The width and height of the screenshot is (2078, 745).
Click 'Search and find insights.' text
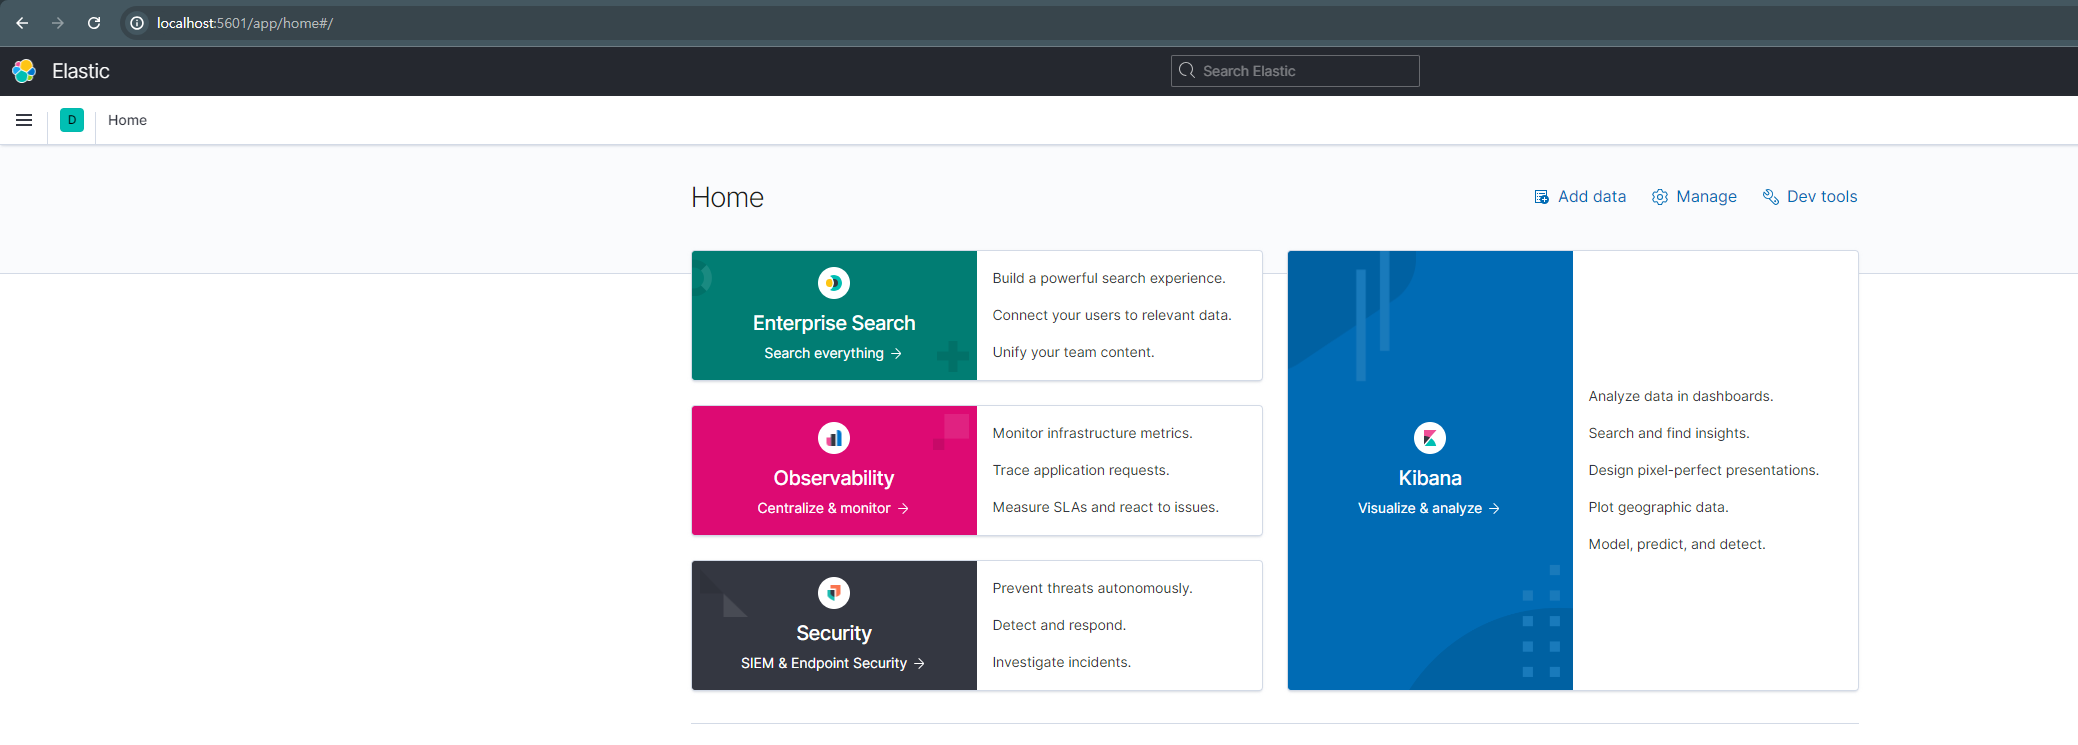coord(1669,433)
